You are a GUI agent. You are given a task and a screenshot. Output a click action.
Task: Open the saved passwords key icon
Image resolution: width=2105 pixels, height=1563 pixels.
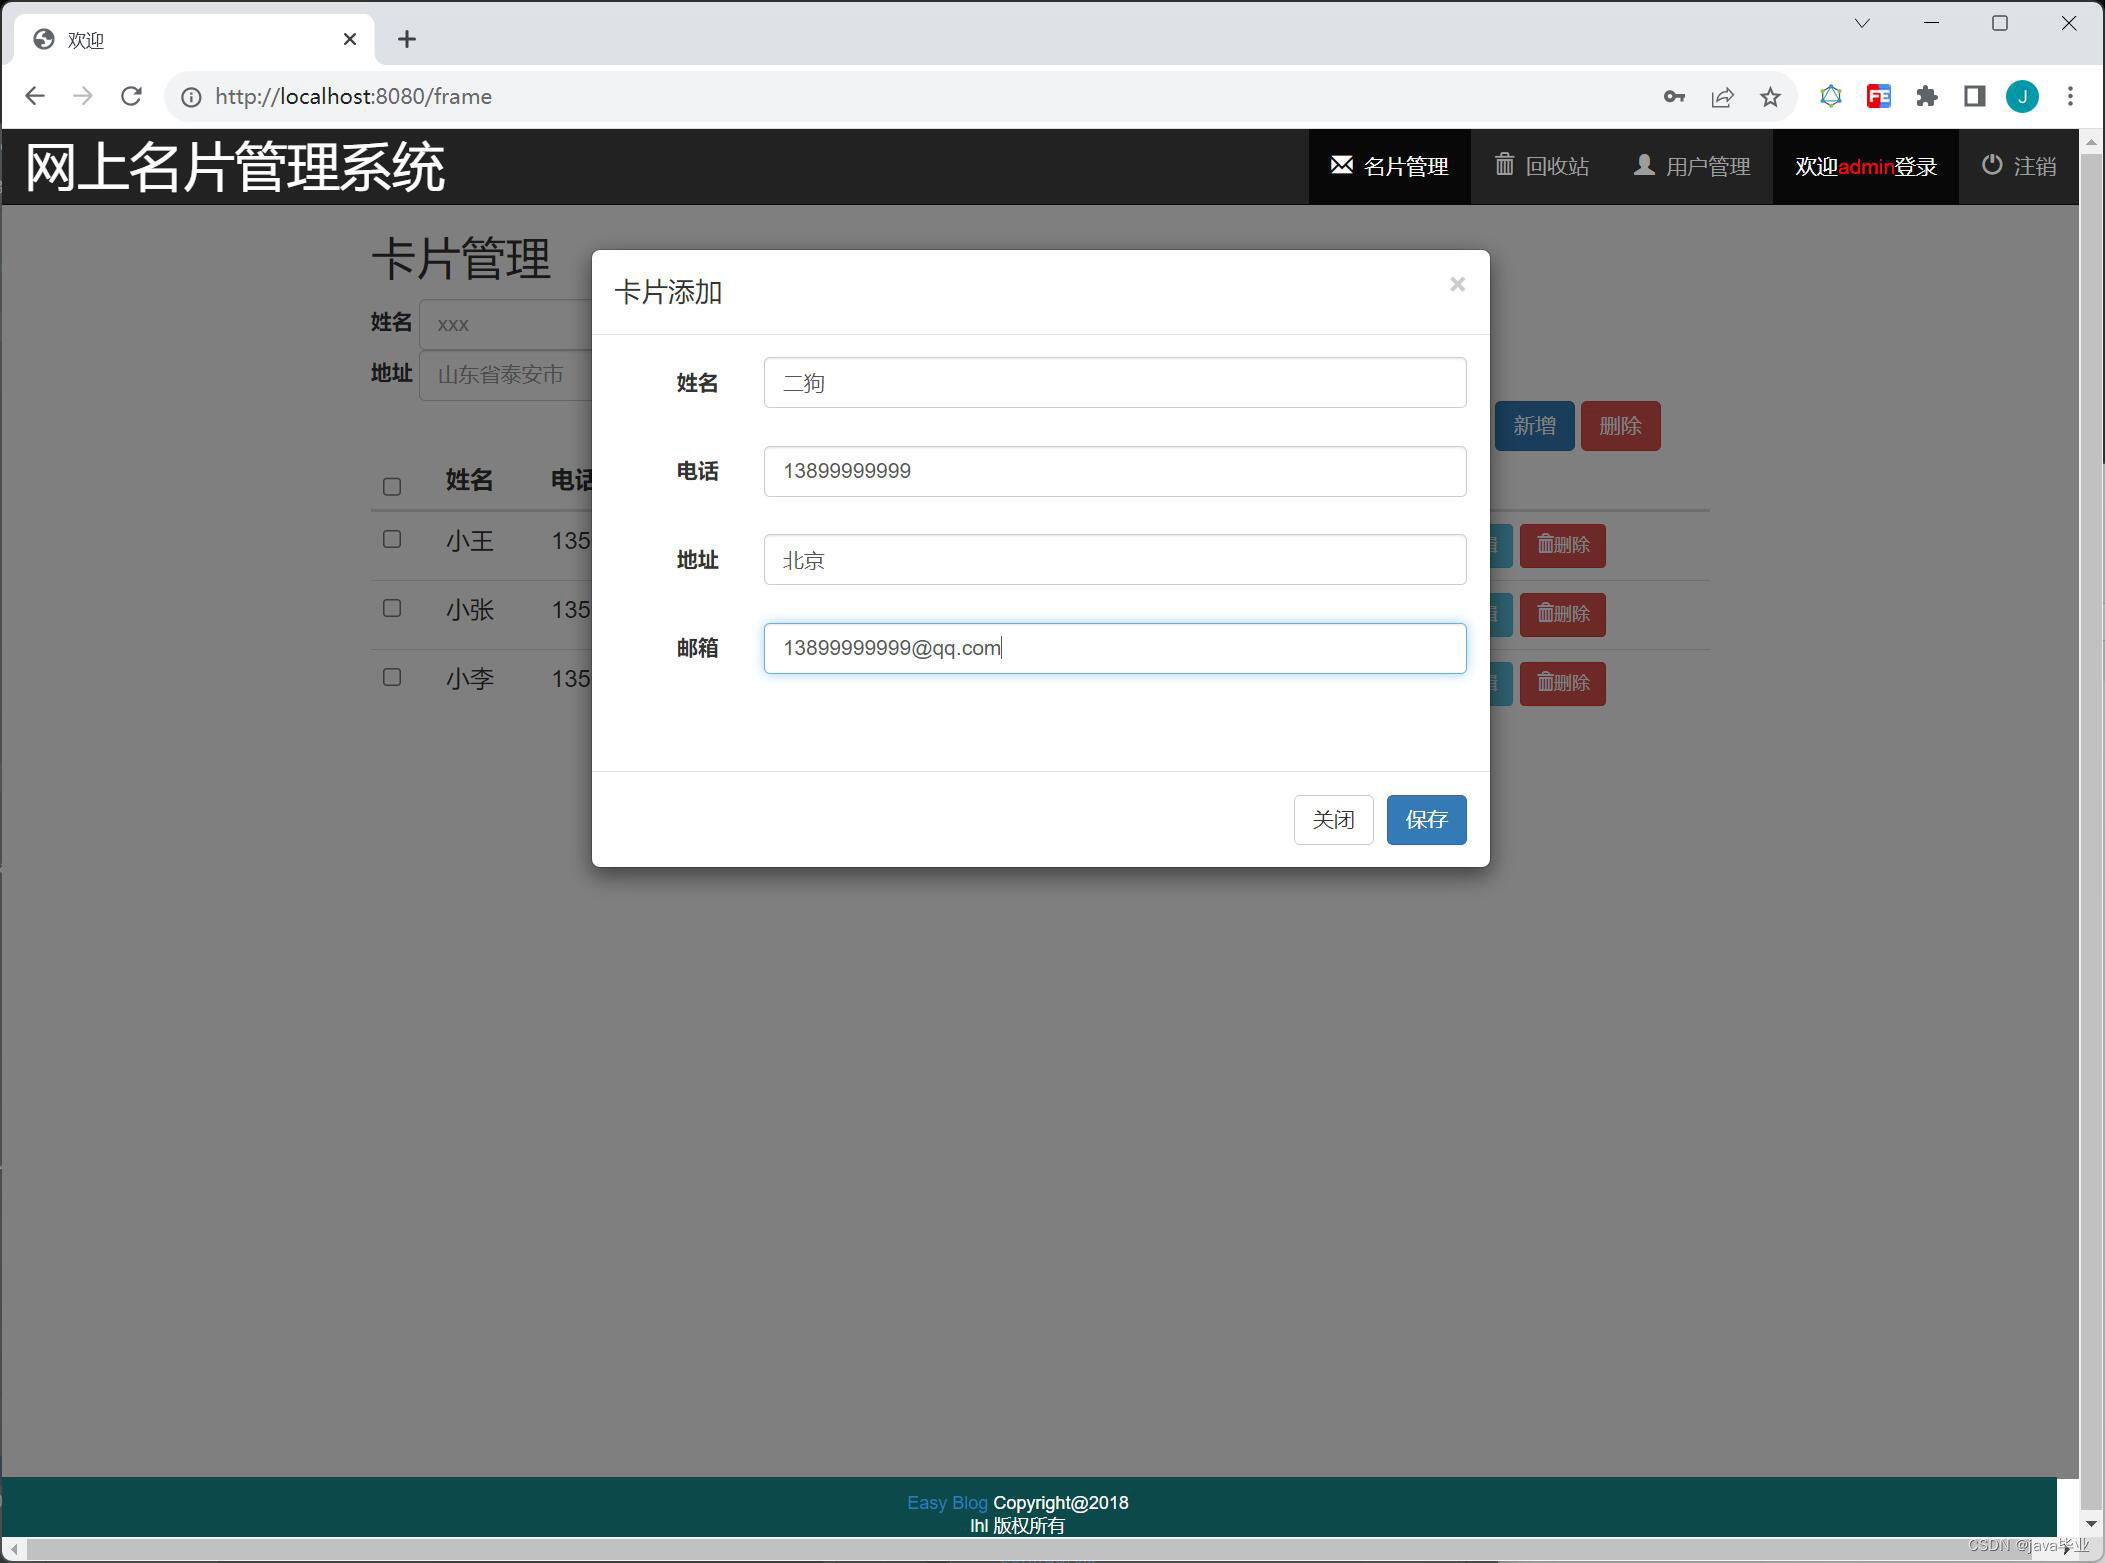click(1674, 97)
